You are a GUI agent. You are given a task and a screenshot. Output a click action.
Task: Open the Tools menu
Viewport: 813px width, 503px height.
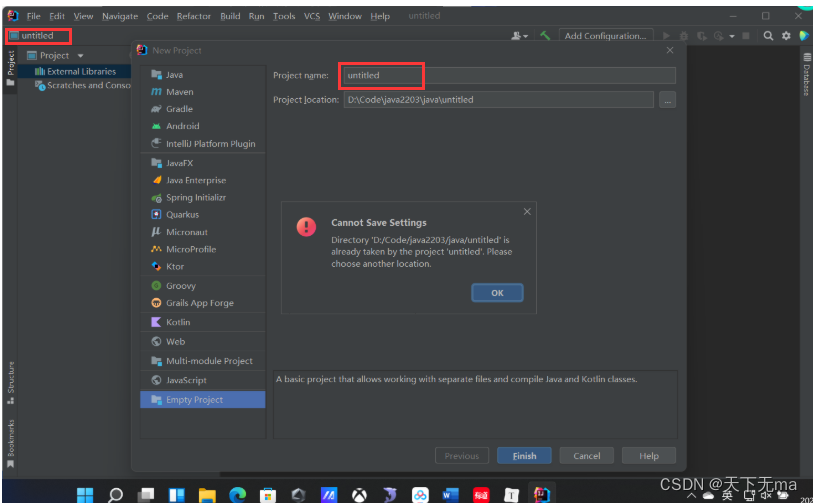click(284, 16)
